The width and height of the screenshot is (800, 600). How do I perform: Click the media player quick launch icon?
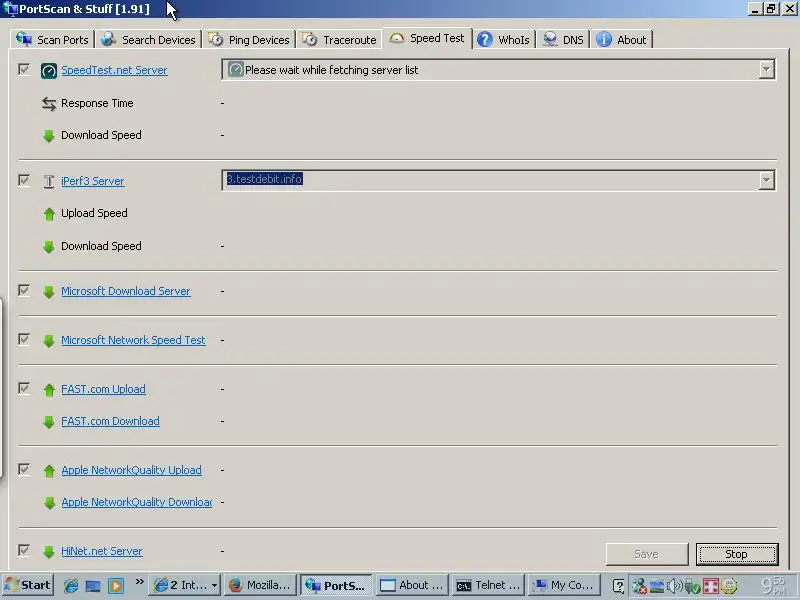116,585
